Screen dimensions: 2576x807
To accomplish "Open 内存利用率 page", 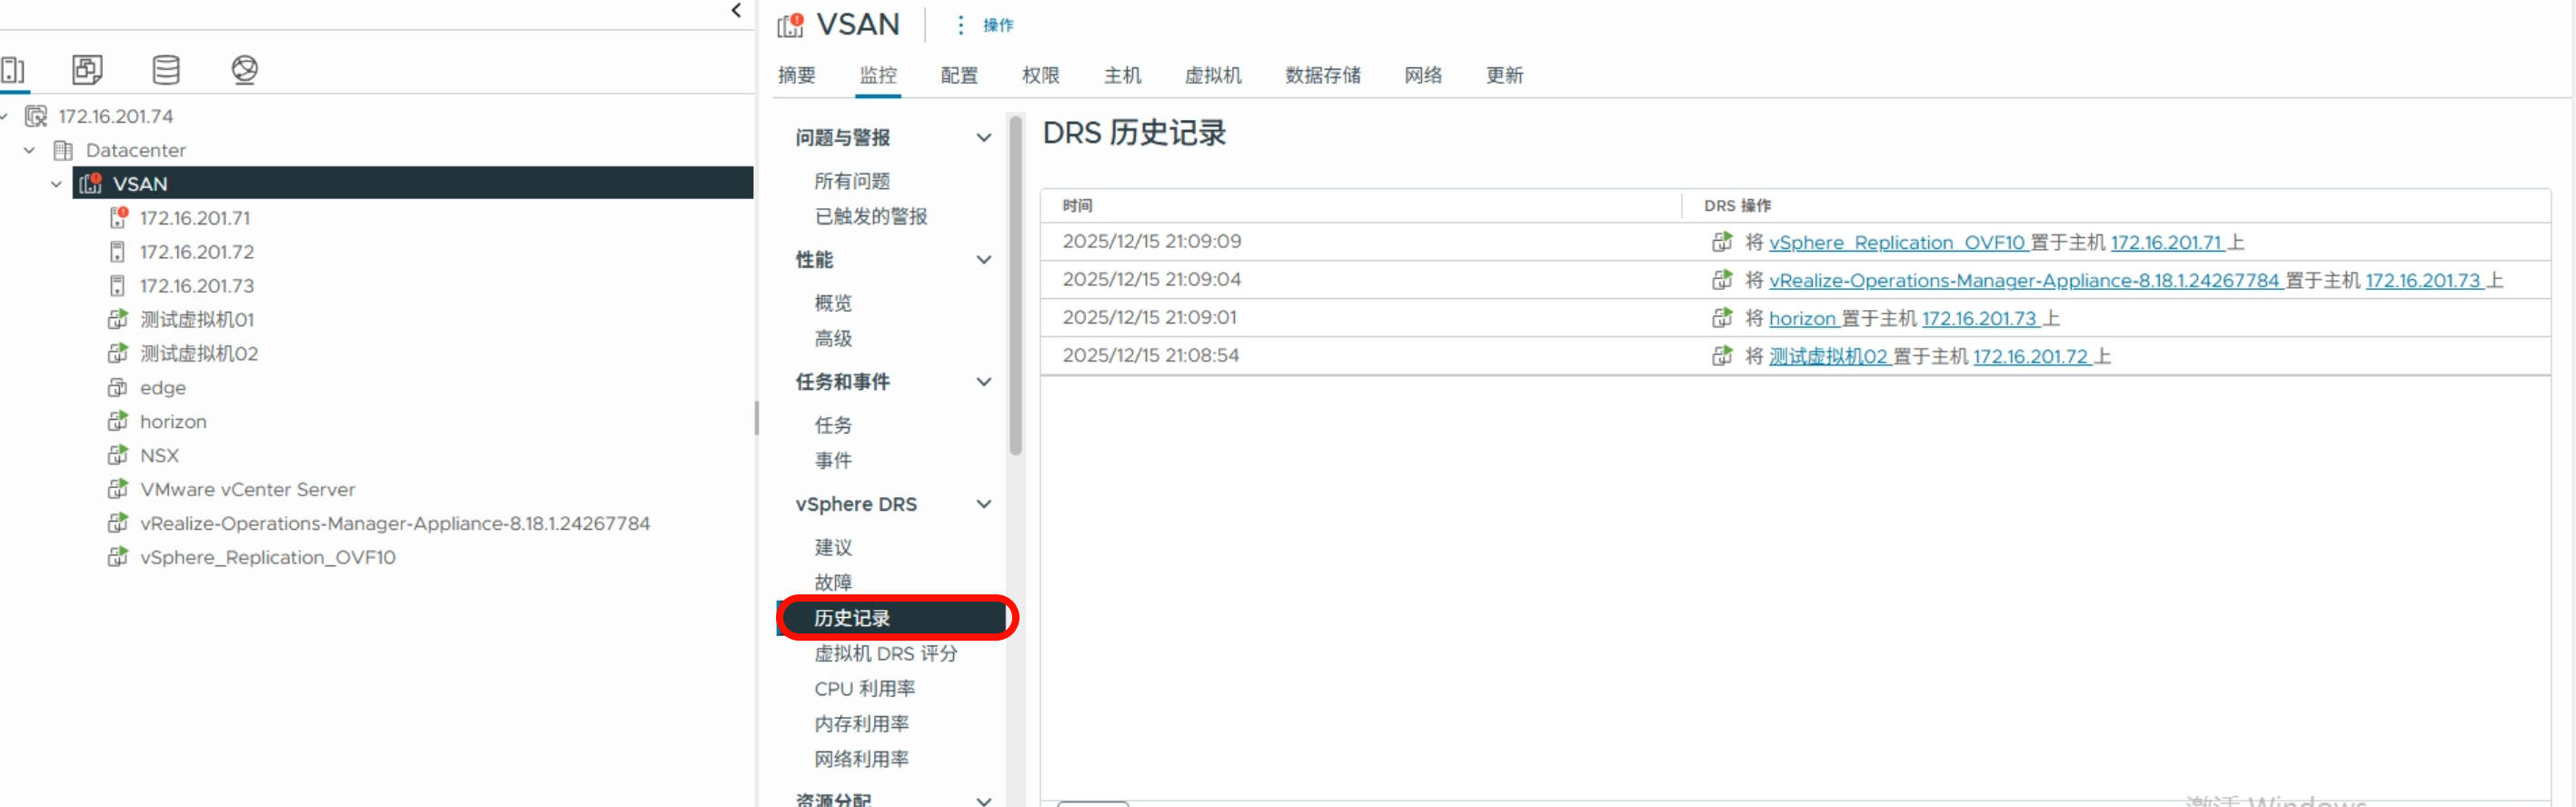I will tap(861, 723).
